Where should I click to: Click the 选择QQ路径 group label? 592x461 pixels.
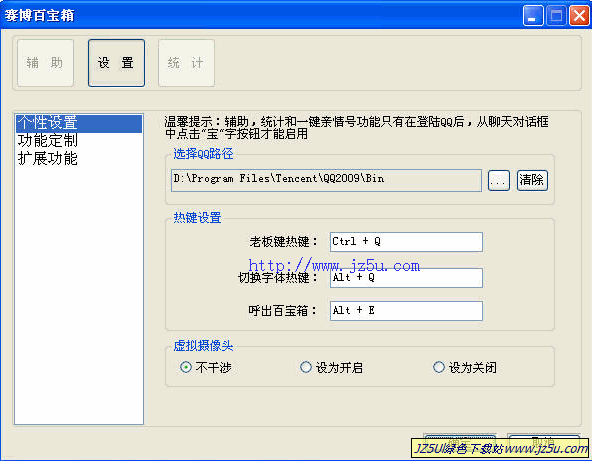[x=203, y=154]
